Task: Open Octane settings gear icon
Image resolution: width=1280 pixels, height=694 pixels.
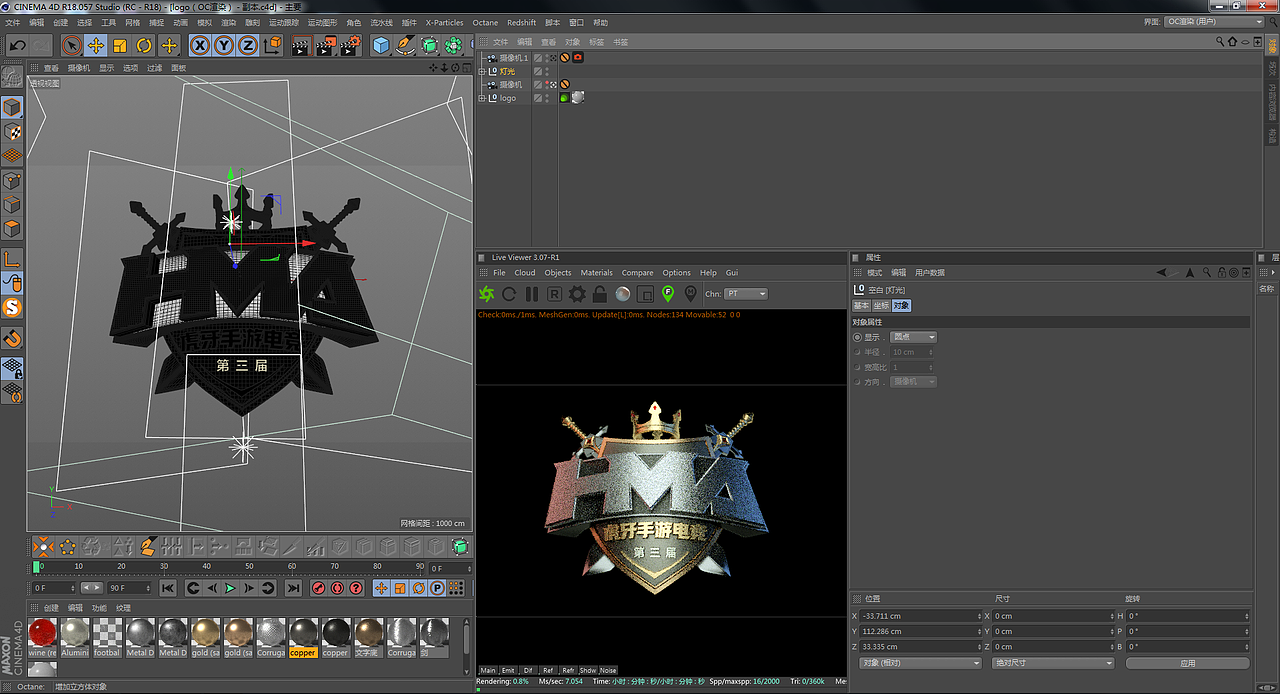Action: pos(577,294)
